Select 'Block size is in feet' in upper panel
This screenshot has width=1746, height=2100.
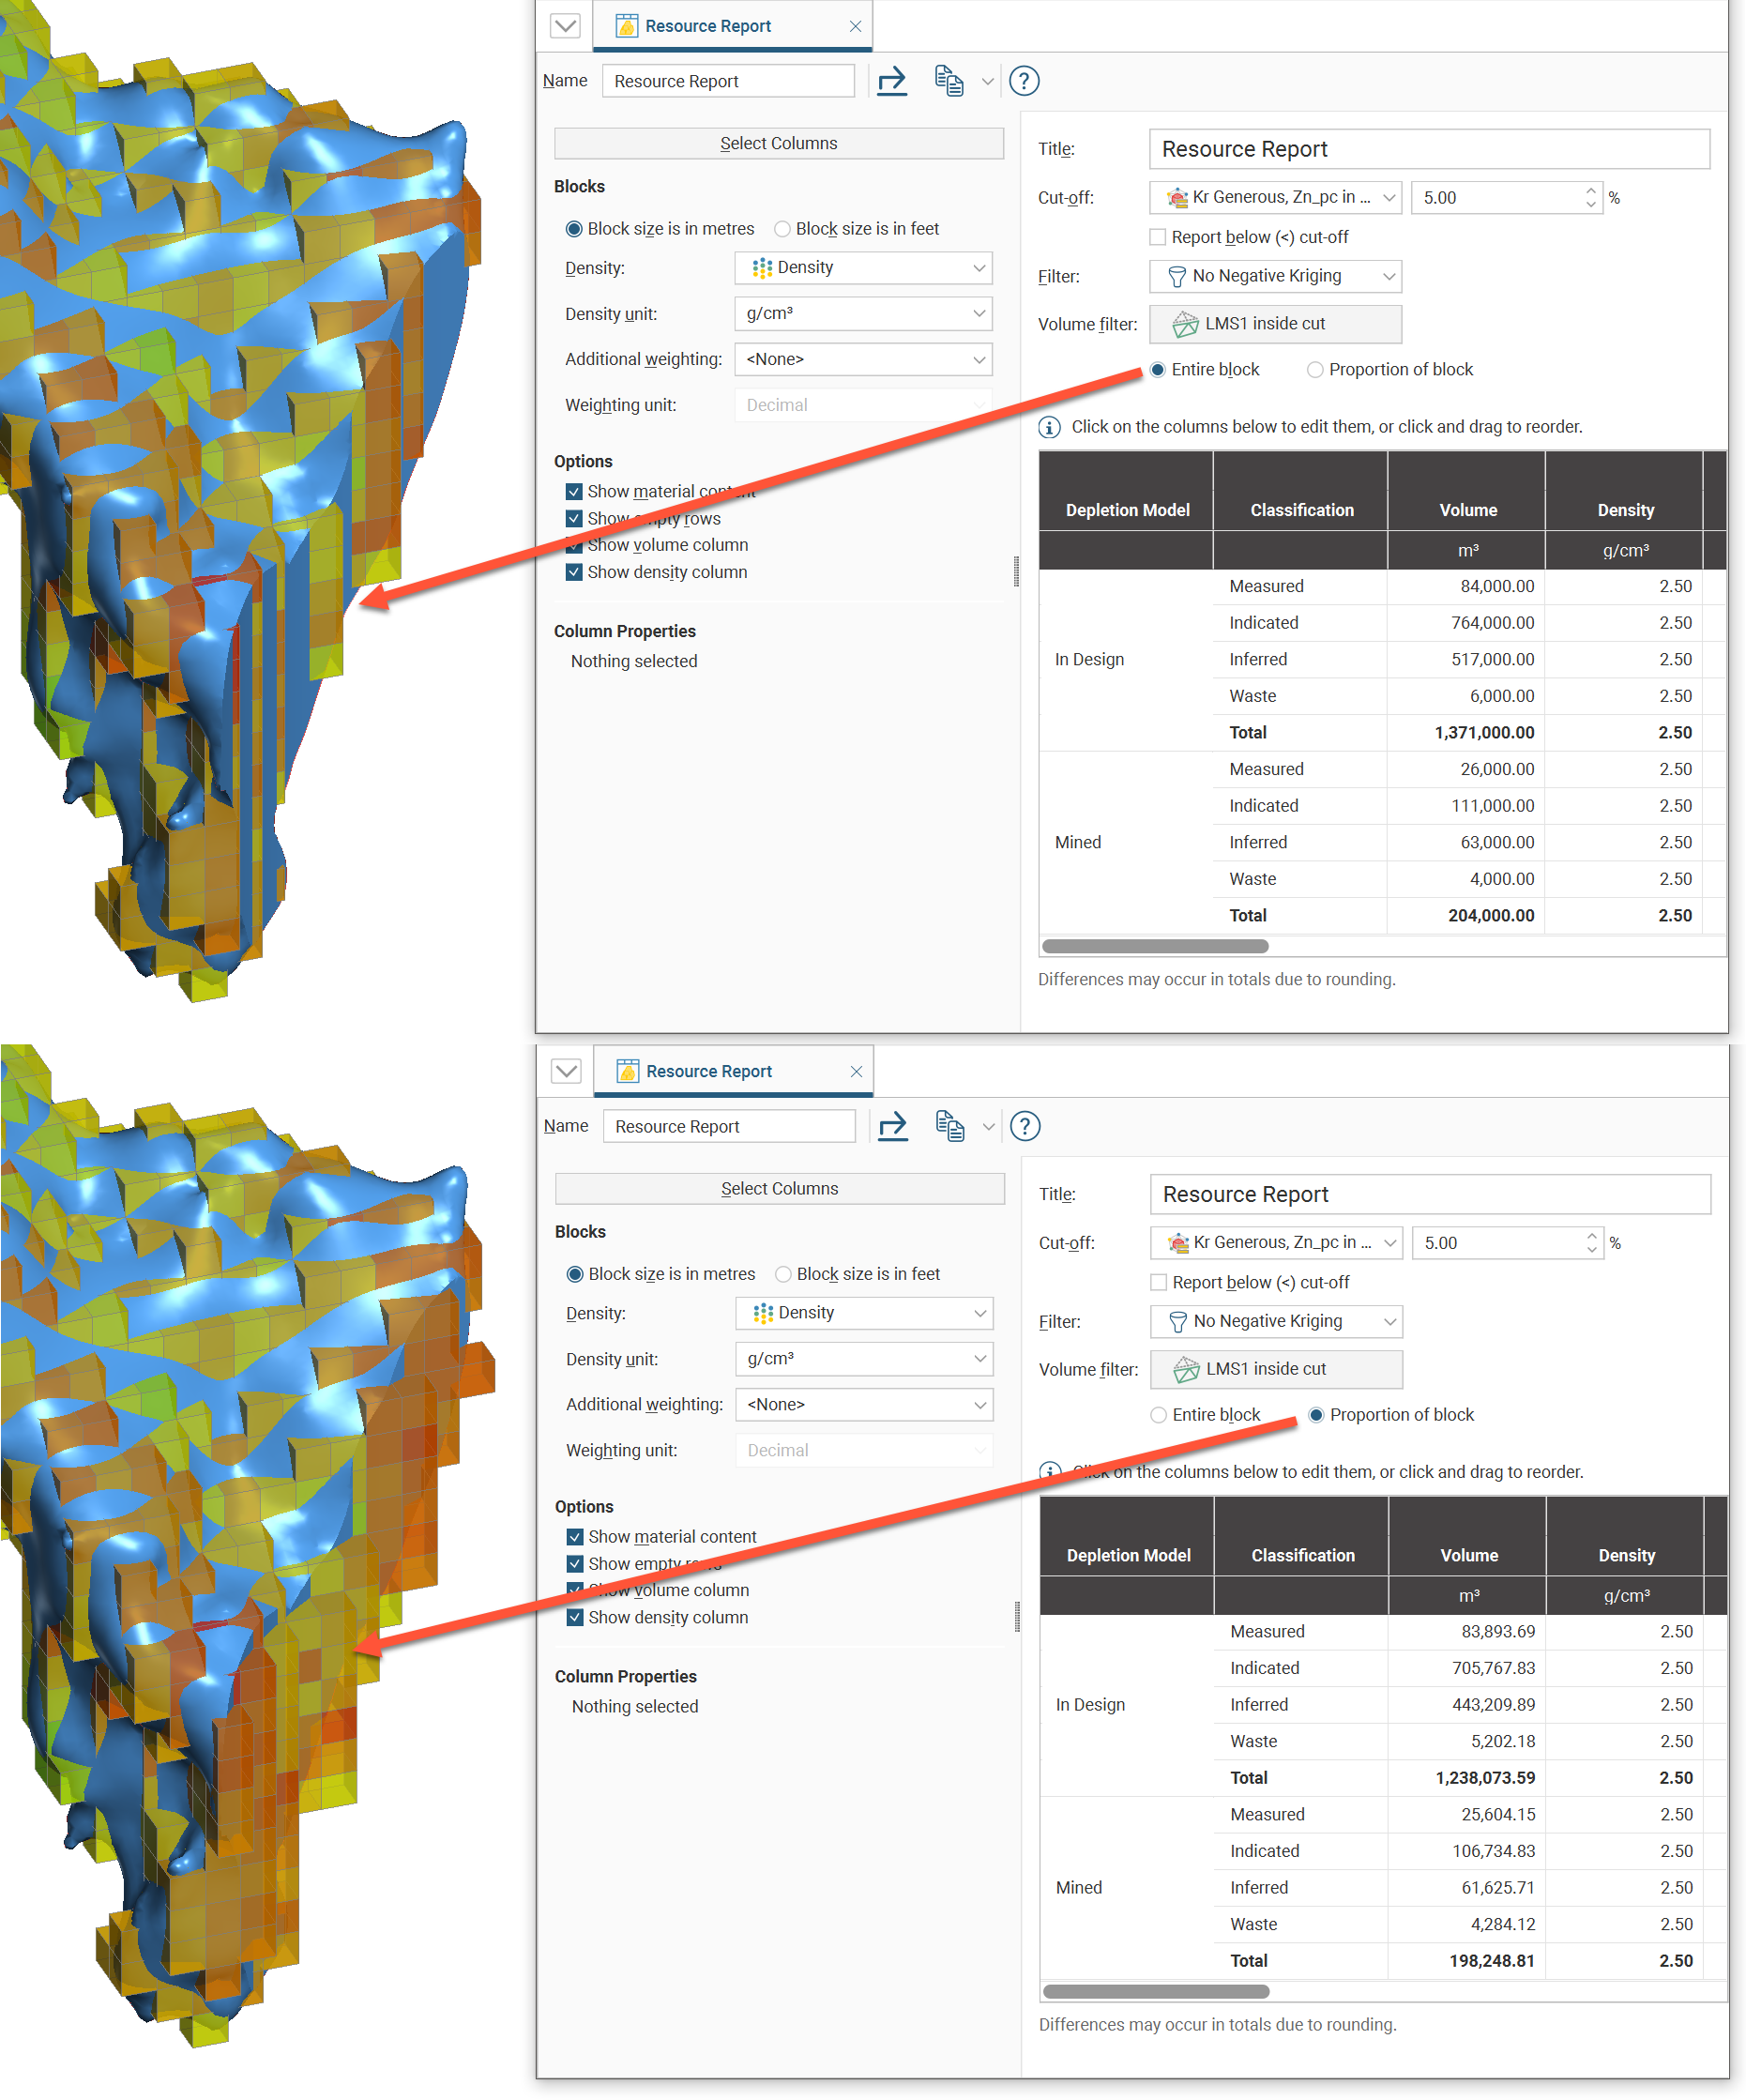[x=783, y=229]
